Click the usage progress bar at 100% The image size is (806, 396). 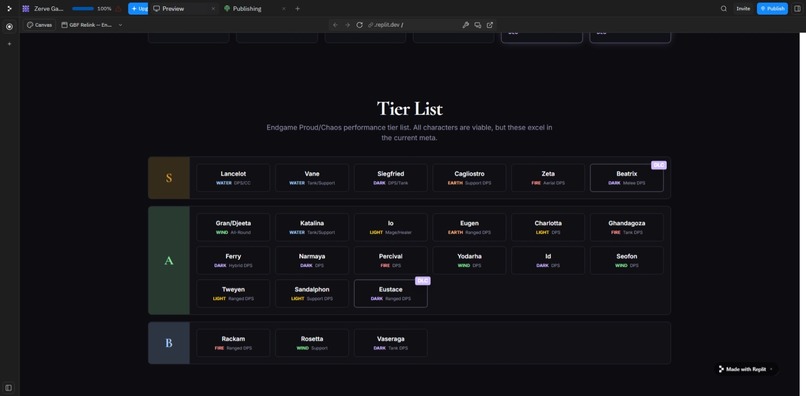[83, 9]
